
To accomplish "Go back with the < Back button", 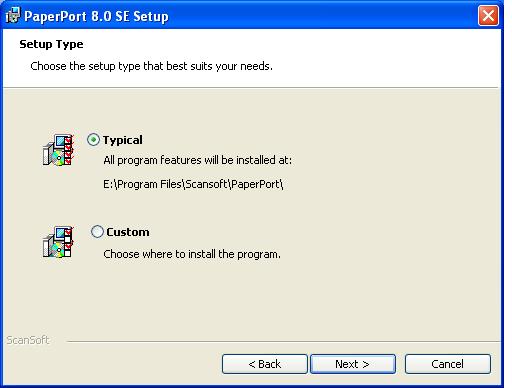I will pos(265,364).
